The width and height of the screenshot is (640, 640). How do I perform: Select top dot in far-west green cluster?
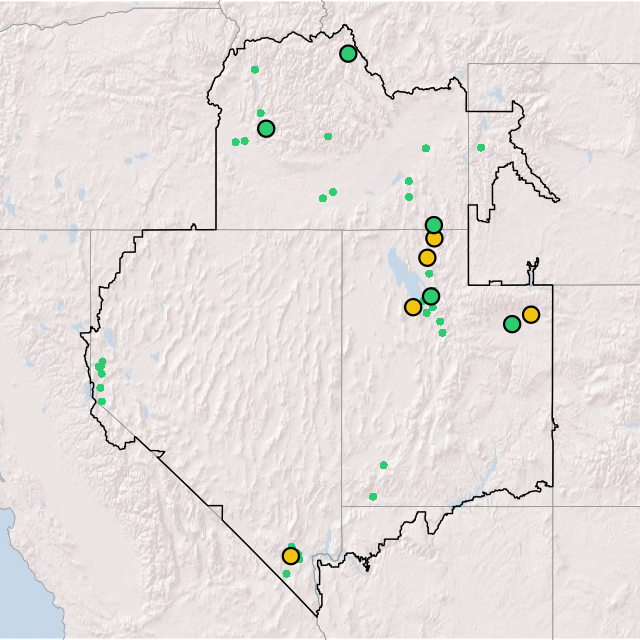[x=103, y=361]
